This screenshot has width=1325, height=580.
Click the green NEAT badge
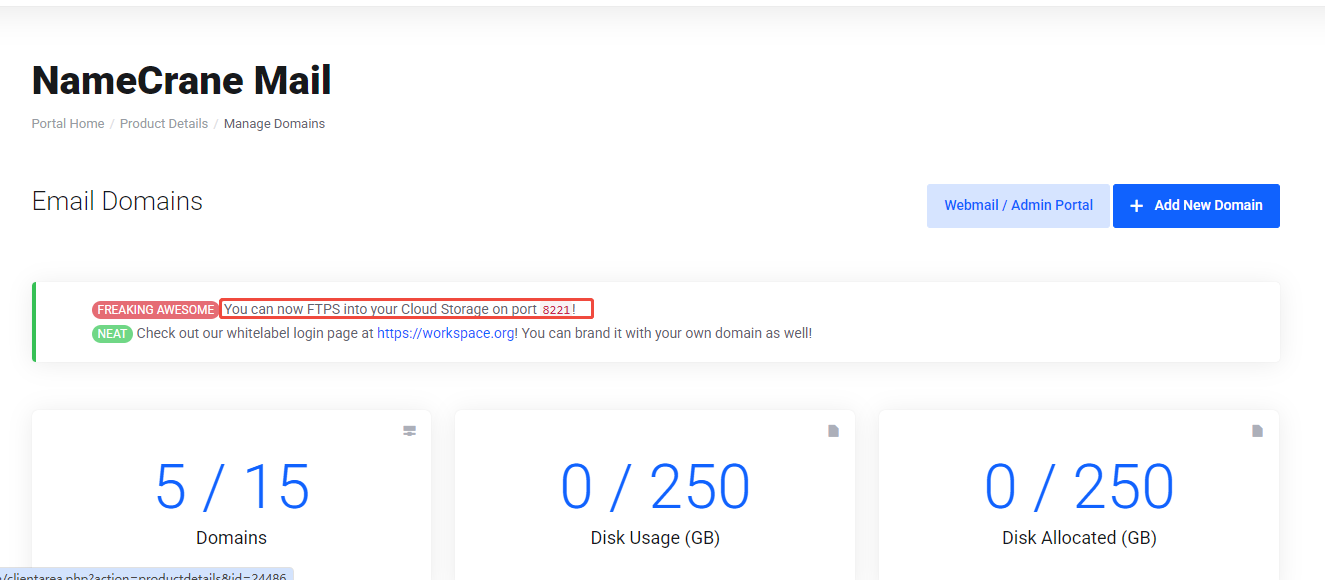click(x=112, y=333)
